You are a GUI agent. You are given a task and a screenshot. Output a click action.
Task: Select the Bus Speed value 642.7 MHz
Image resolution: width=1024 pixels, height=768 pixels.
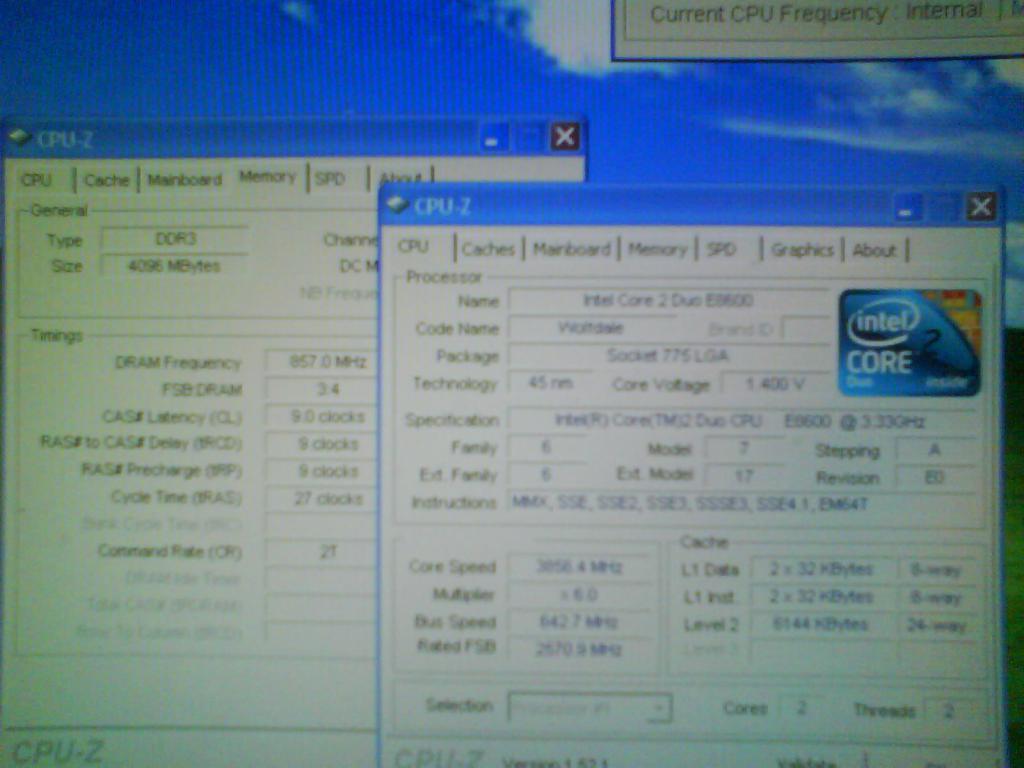tap(580, 621)
